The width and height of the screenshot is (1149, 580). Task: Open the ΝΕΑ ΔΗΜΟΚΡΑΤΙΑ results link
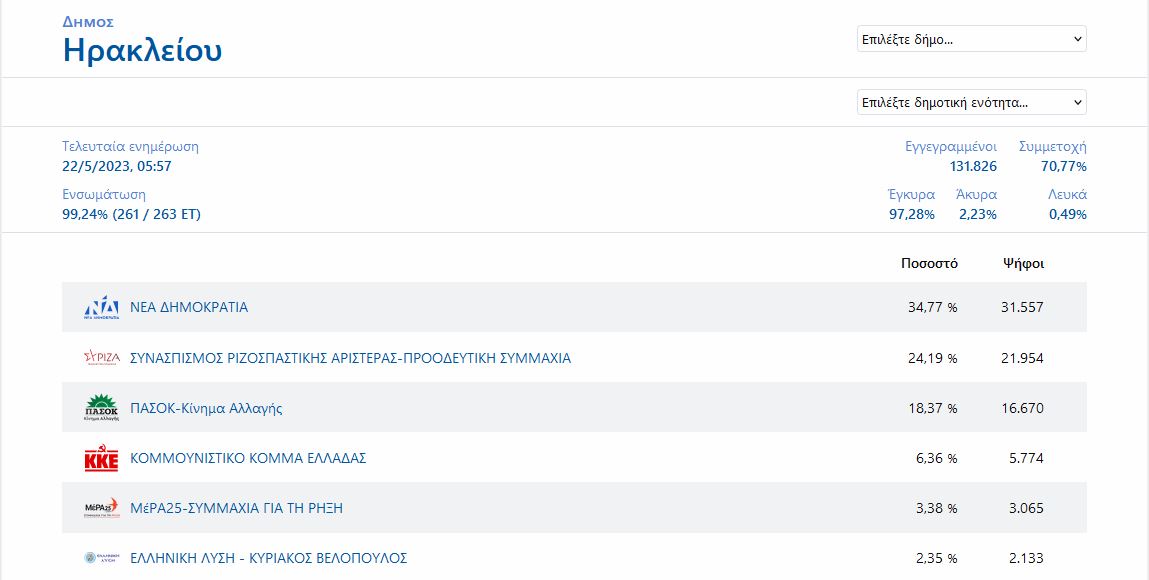tap(189, 308)
